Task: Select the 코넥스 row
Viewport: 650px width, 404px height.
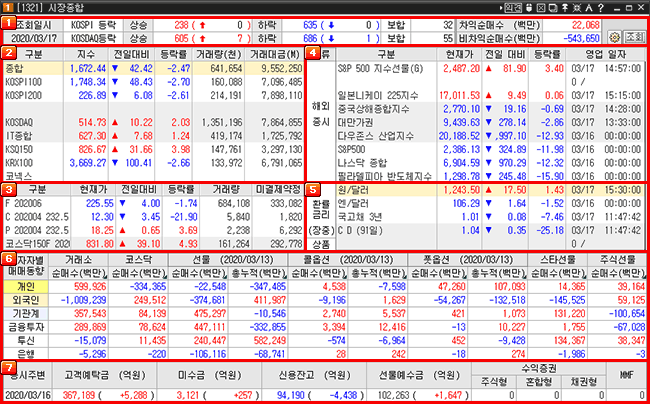Action: [x=153, y=175]
